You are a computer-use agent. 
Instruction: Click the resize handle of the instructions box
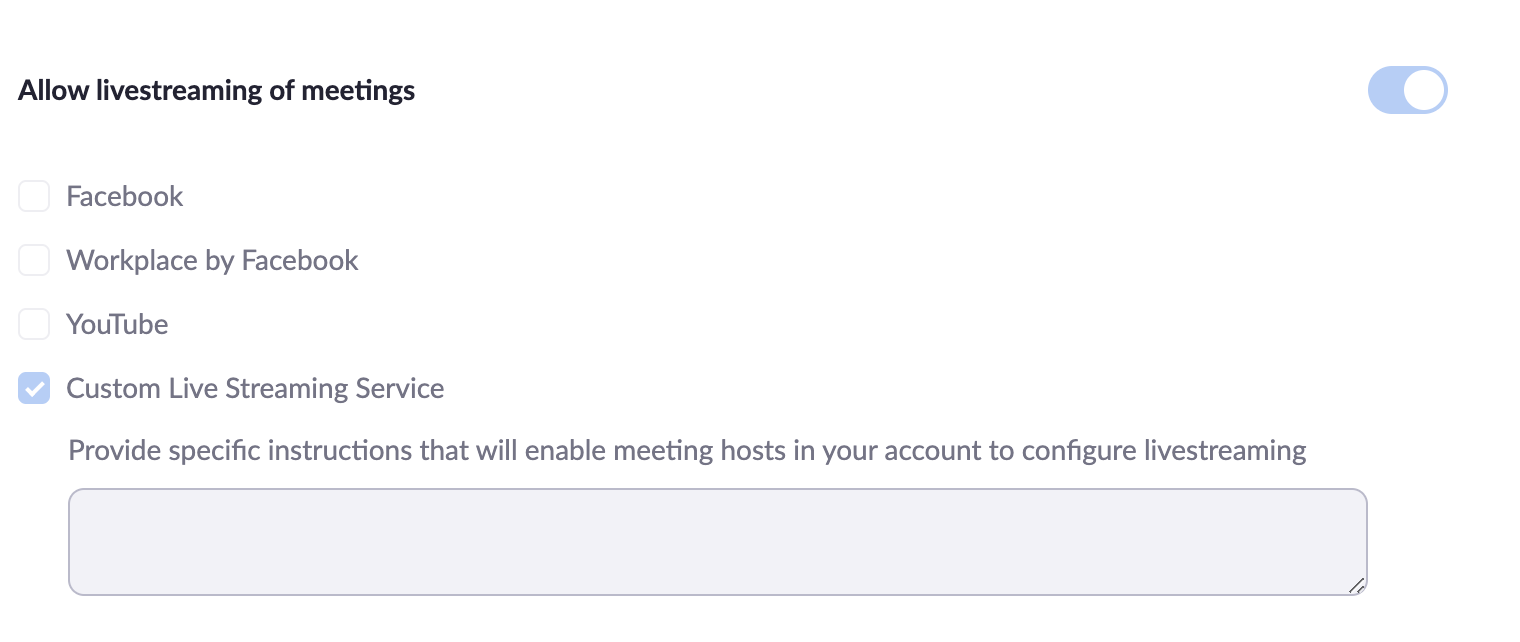(x=1356, y=586)
